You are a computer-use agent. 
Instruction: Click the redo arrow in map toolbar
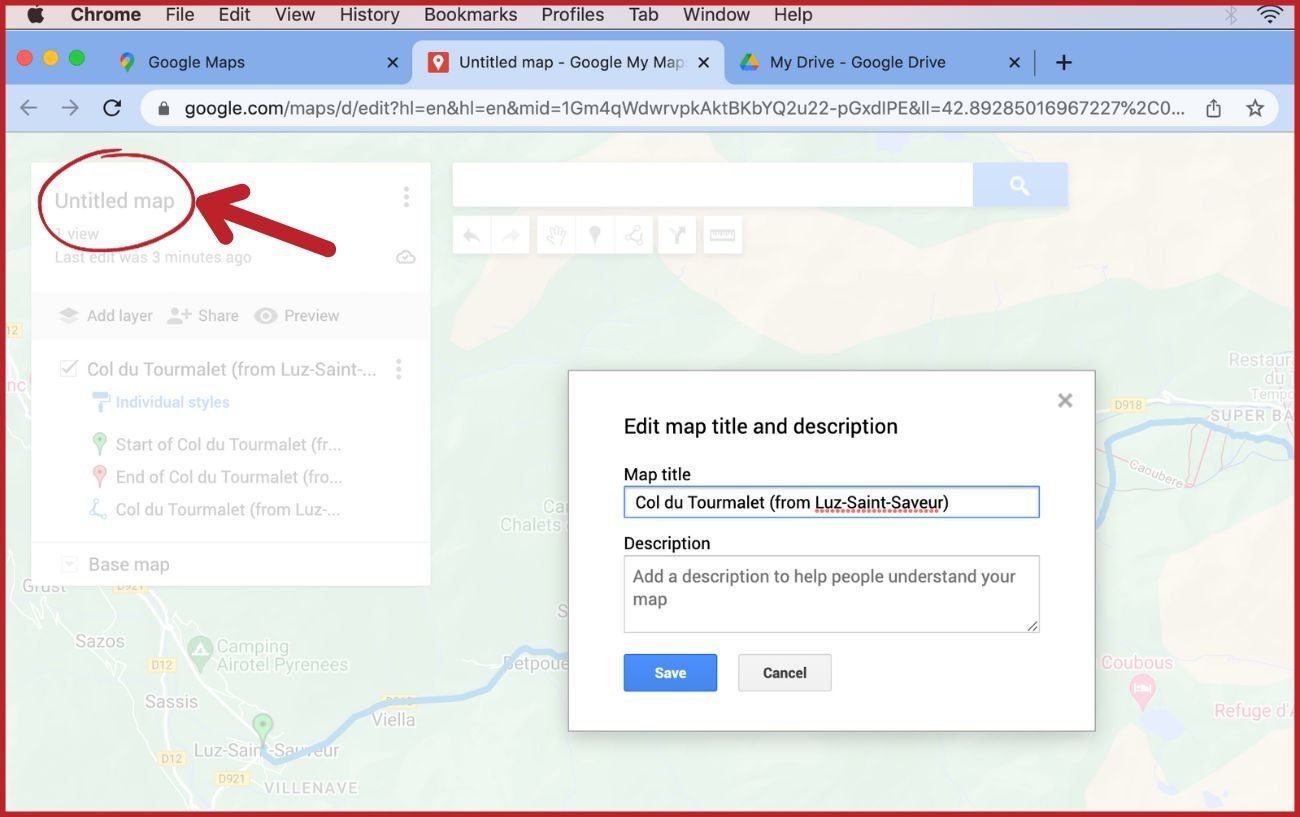[x=511, y=235]
